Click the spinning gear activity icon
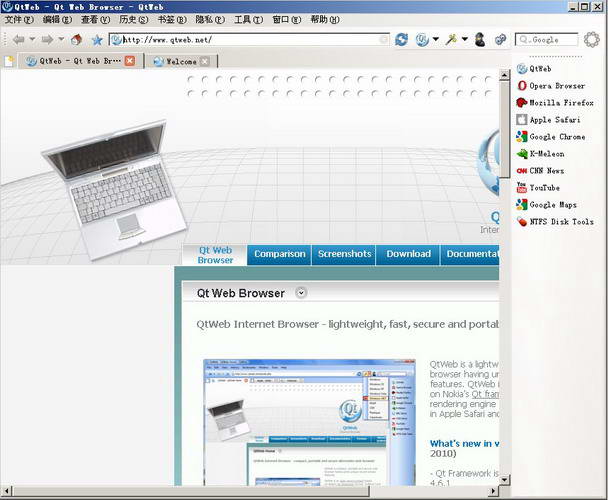The image size is (608, 500). pyautogui.click(x=592, y=40)
